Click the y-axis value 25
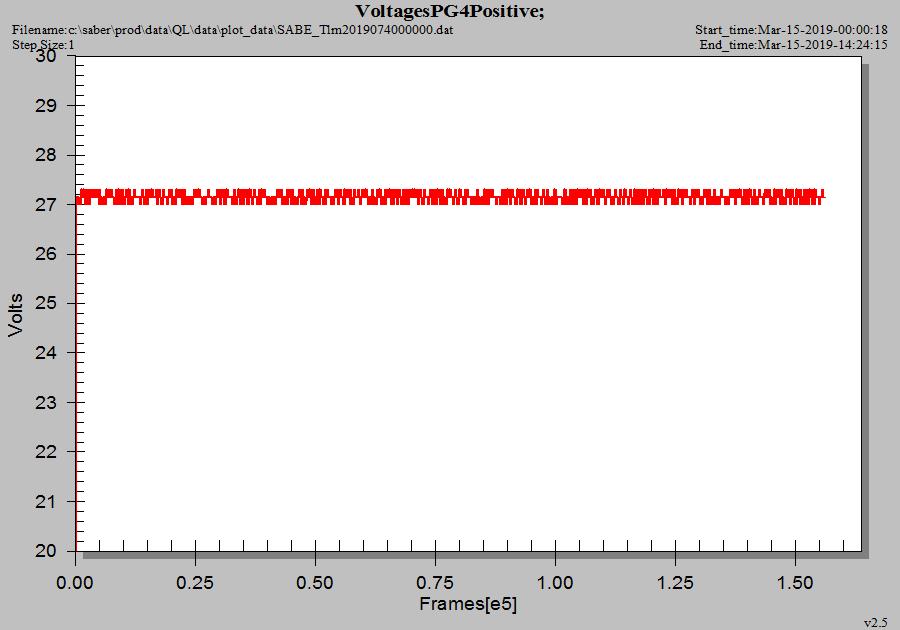900x630 pixels. pos(46,304)
